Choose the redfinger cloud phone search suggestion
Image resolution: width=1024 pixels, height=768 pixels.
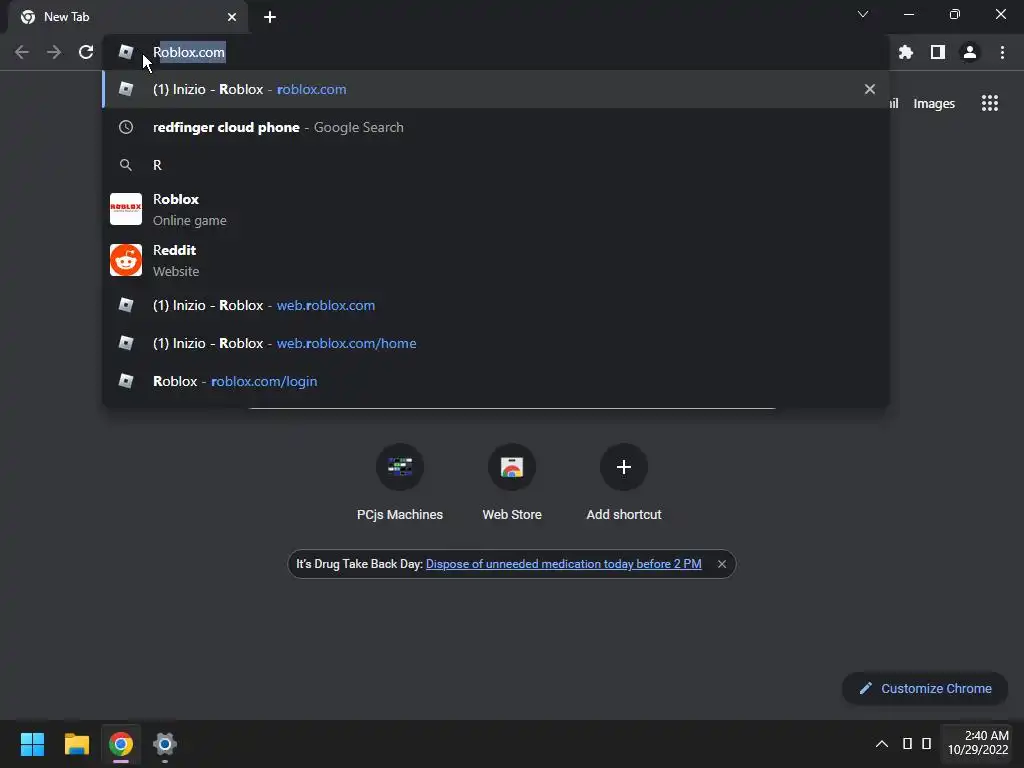point(496,127)
